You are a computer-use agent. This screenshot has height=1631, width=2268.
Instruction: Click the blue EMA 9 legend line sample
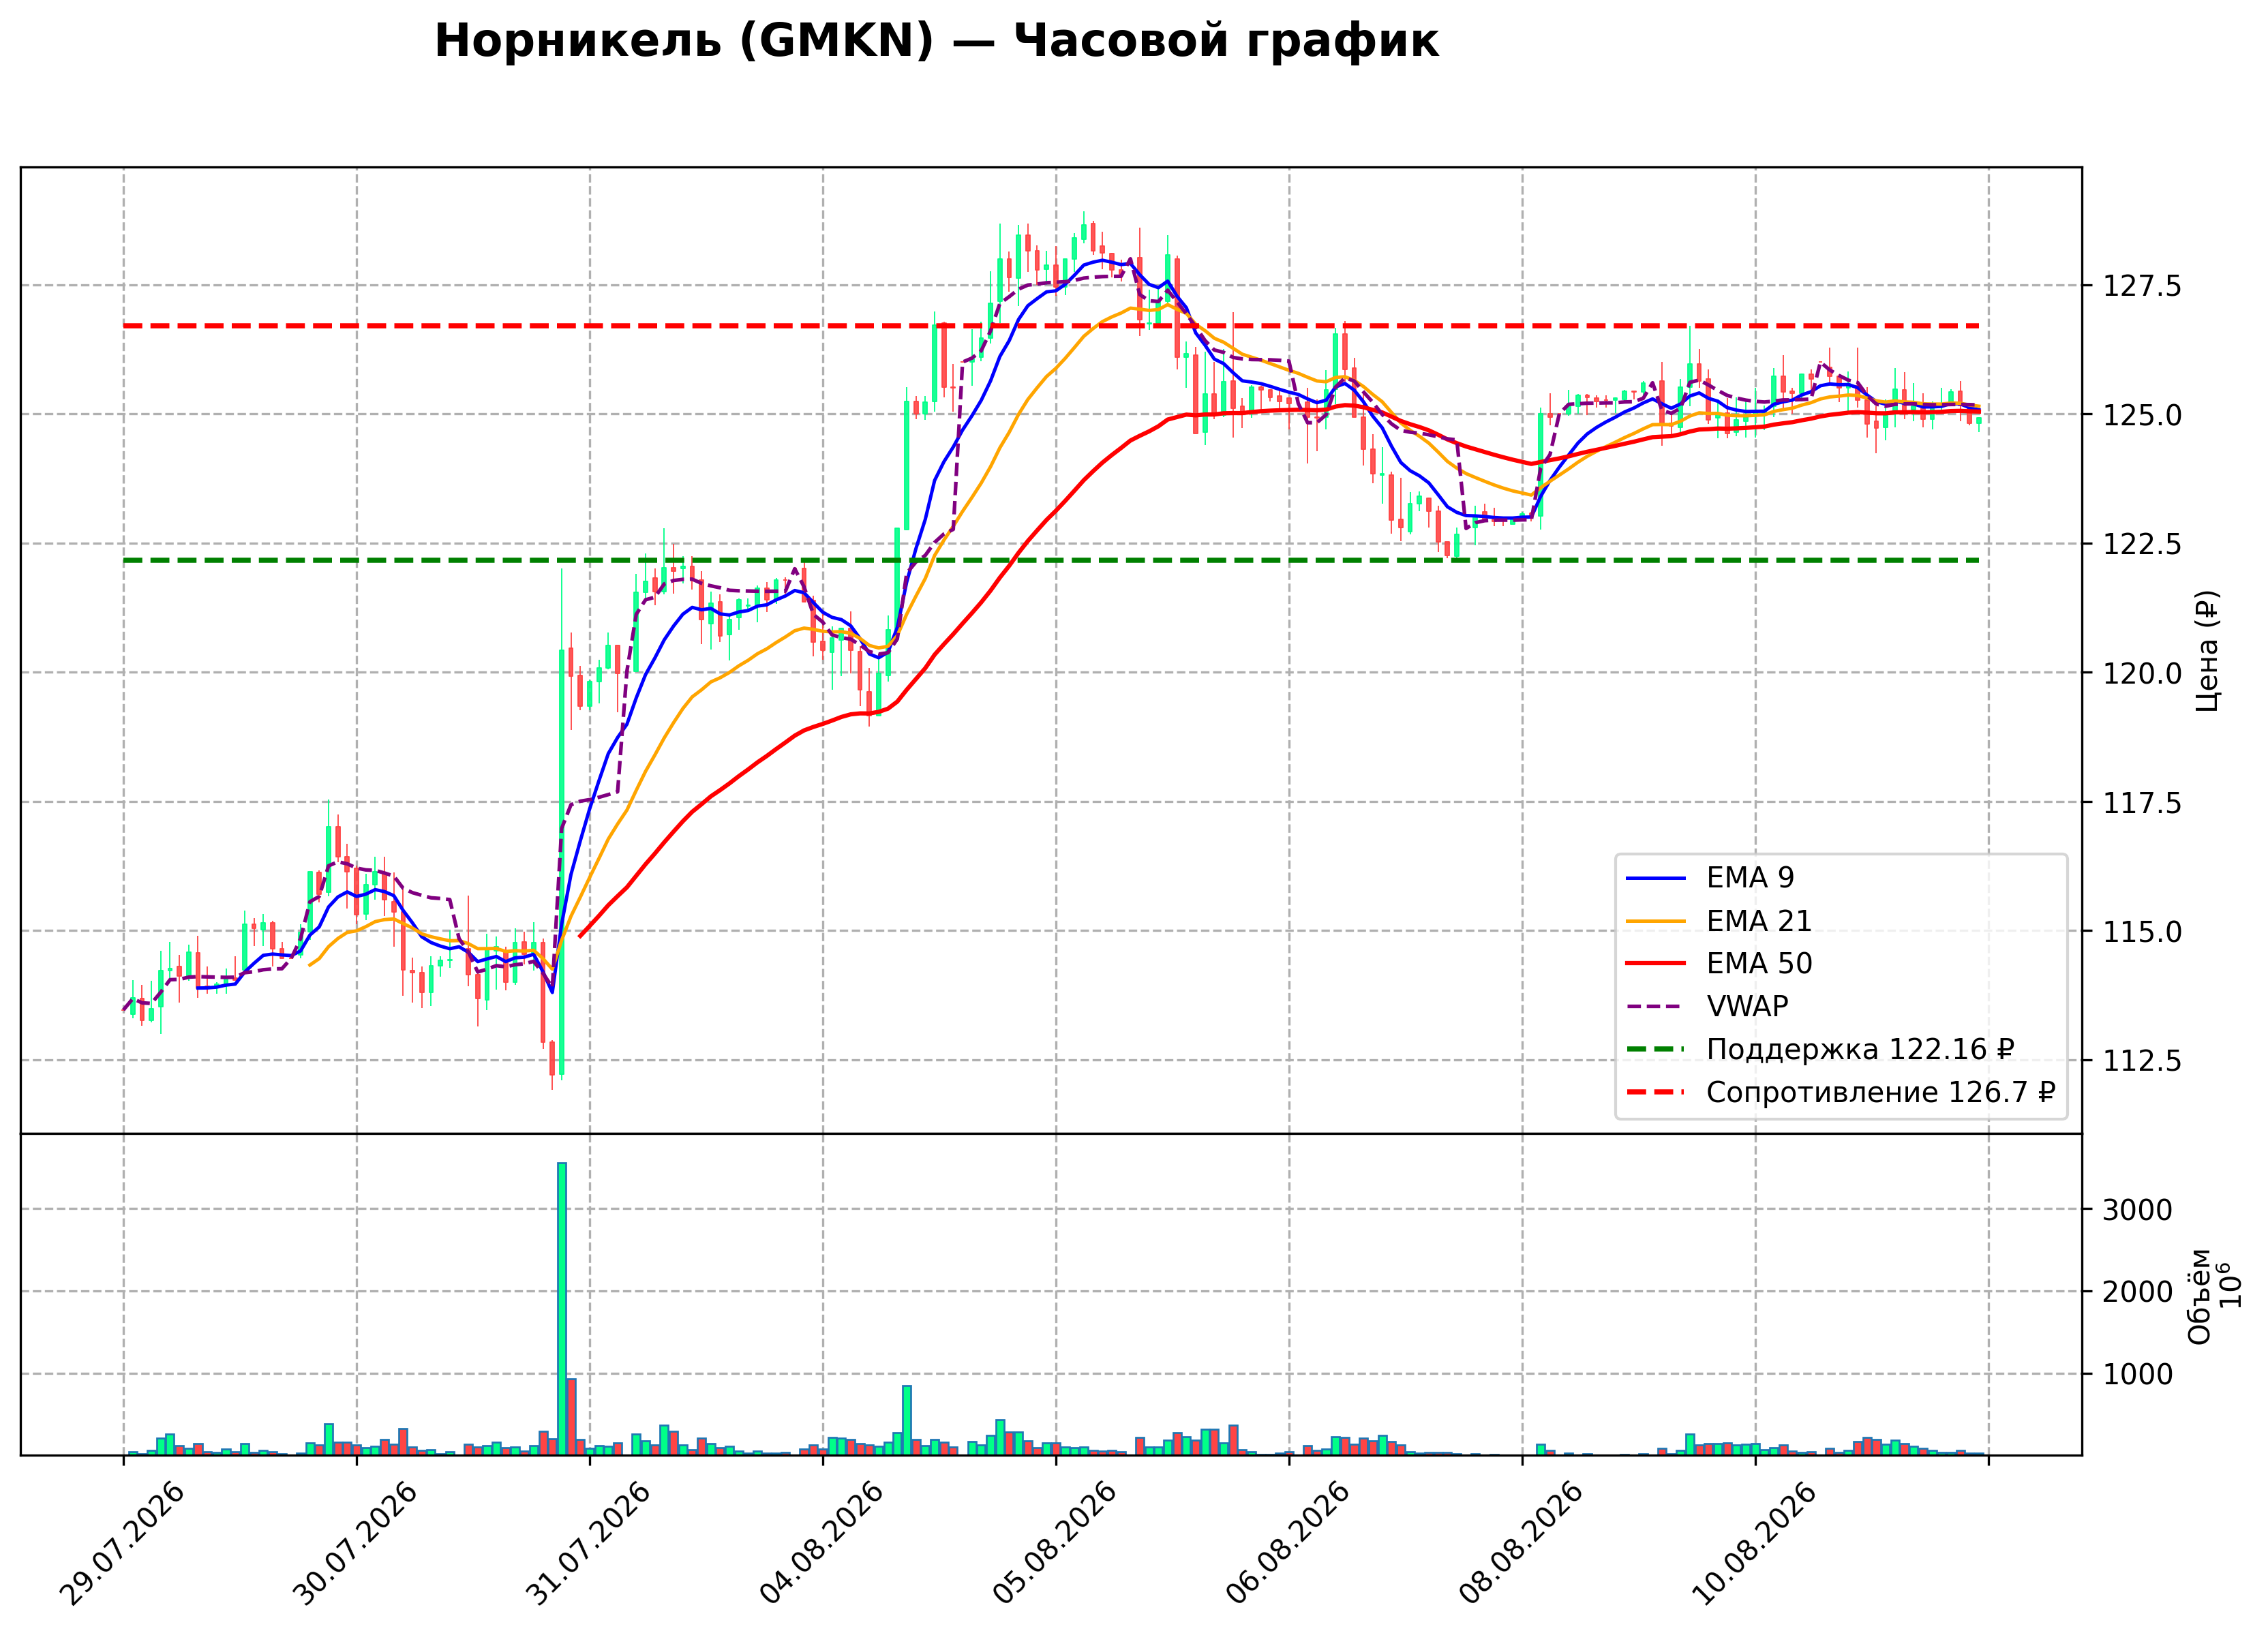(x=1656, y=879)
